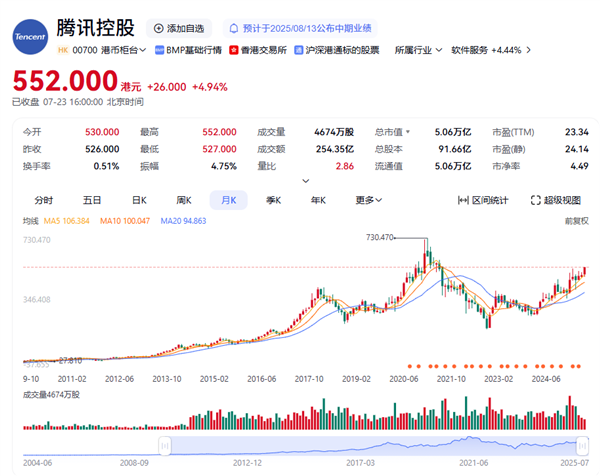Click the 振幅 value 4.75%
The image size is (600, 476).
(224, 166)
